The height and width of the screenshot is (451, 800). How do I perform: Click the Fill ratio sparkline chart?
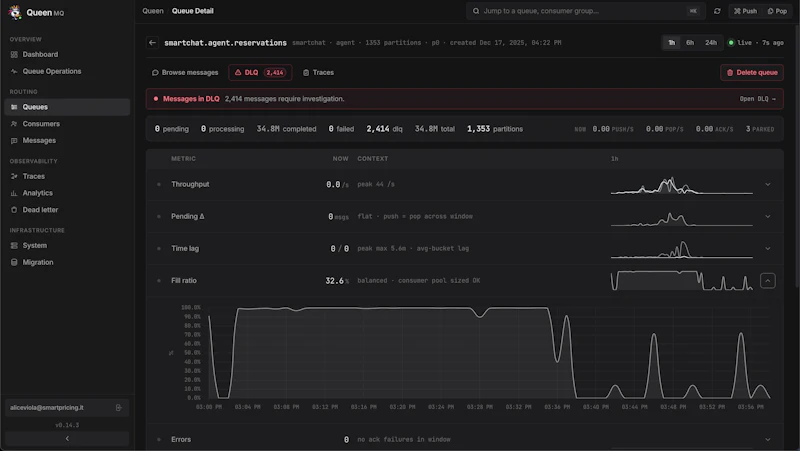[x=682, y=281]
